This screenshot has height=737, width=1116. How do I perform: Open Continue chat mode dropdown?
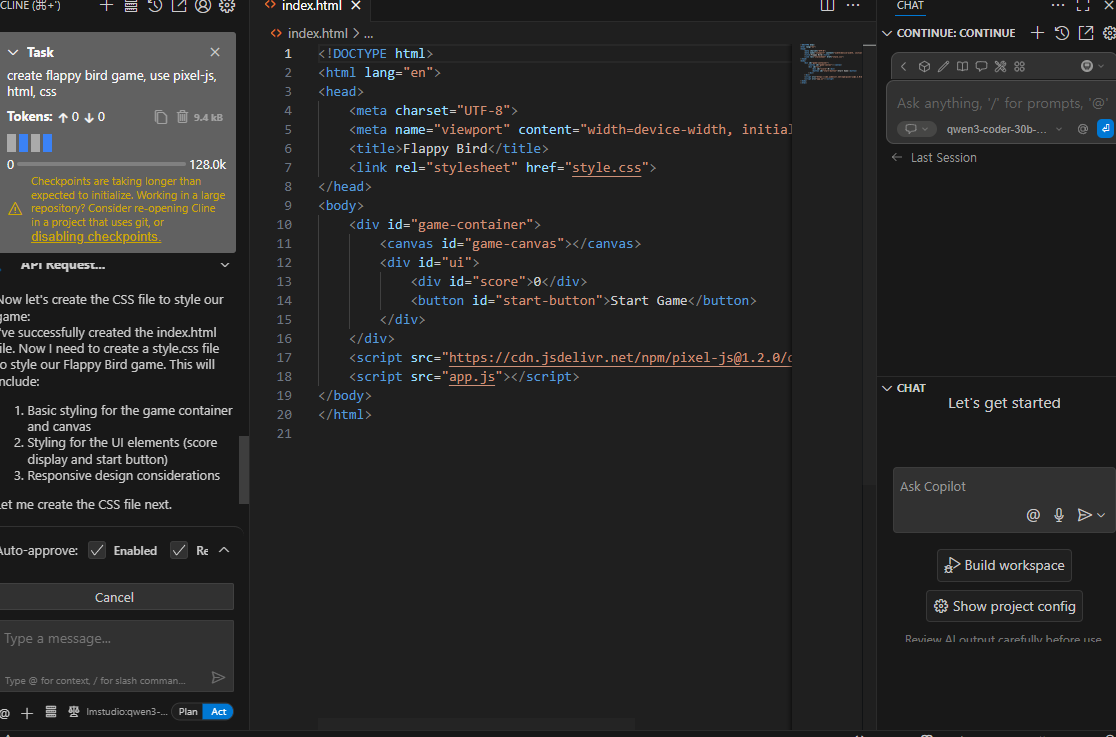pos(916,129)
